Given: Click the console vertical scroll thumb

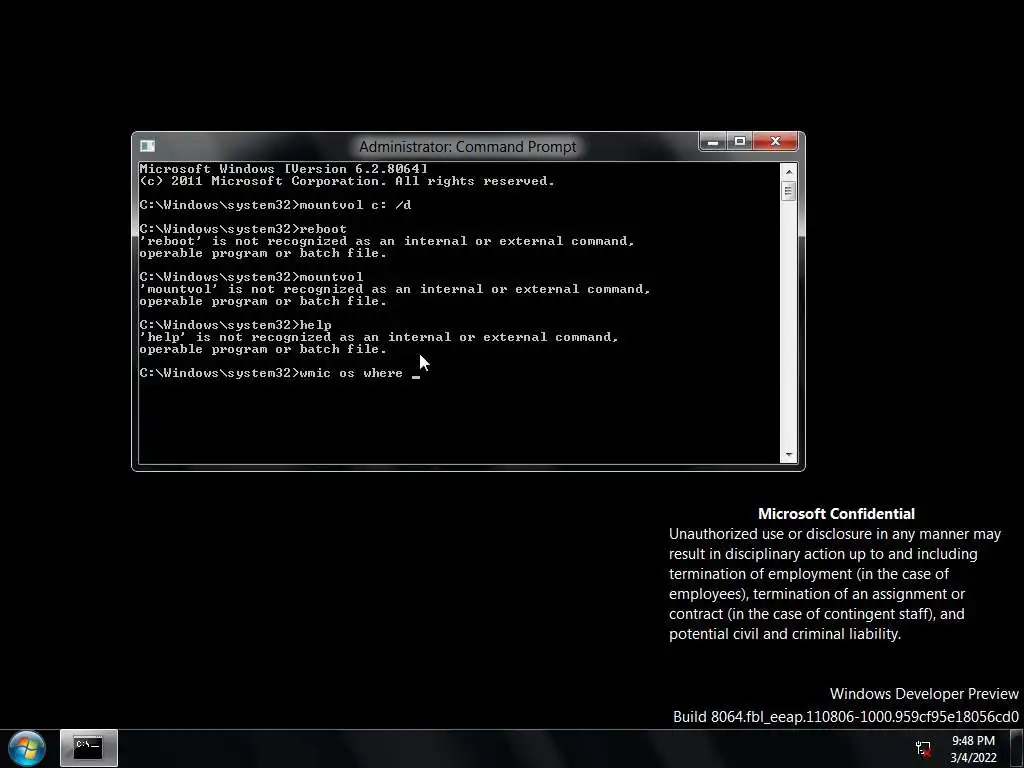Looking at the screenshot, I should coord(788,191).
